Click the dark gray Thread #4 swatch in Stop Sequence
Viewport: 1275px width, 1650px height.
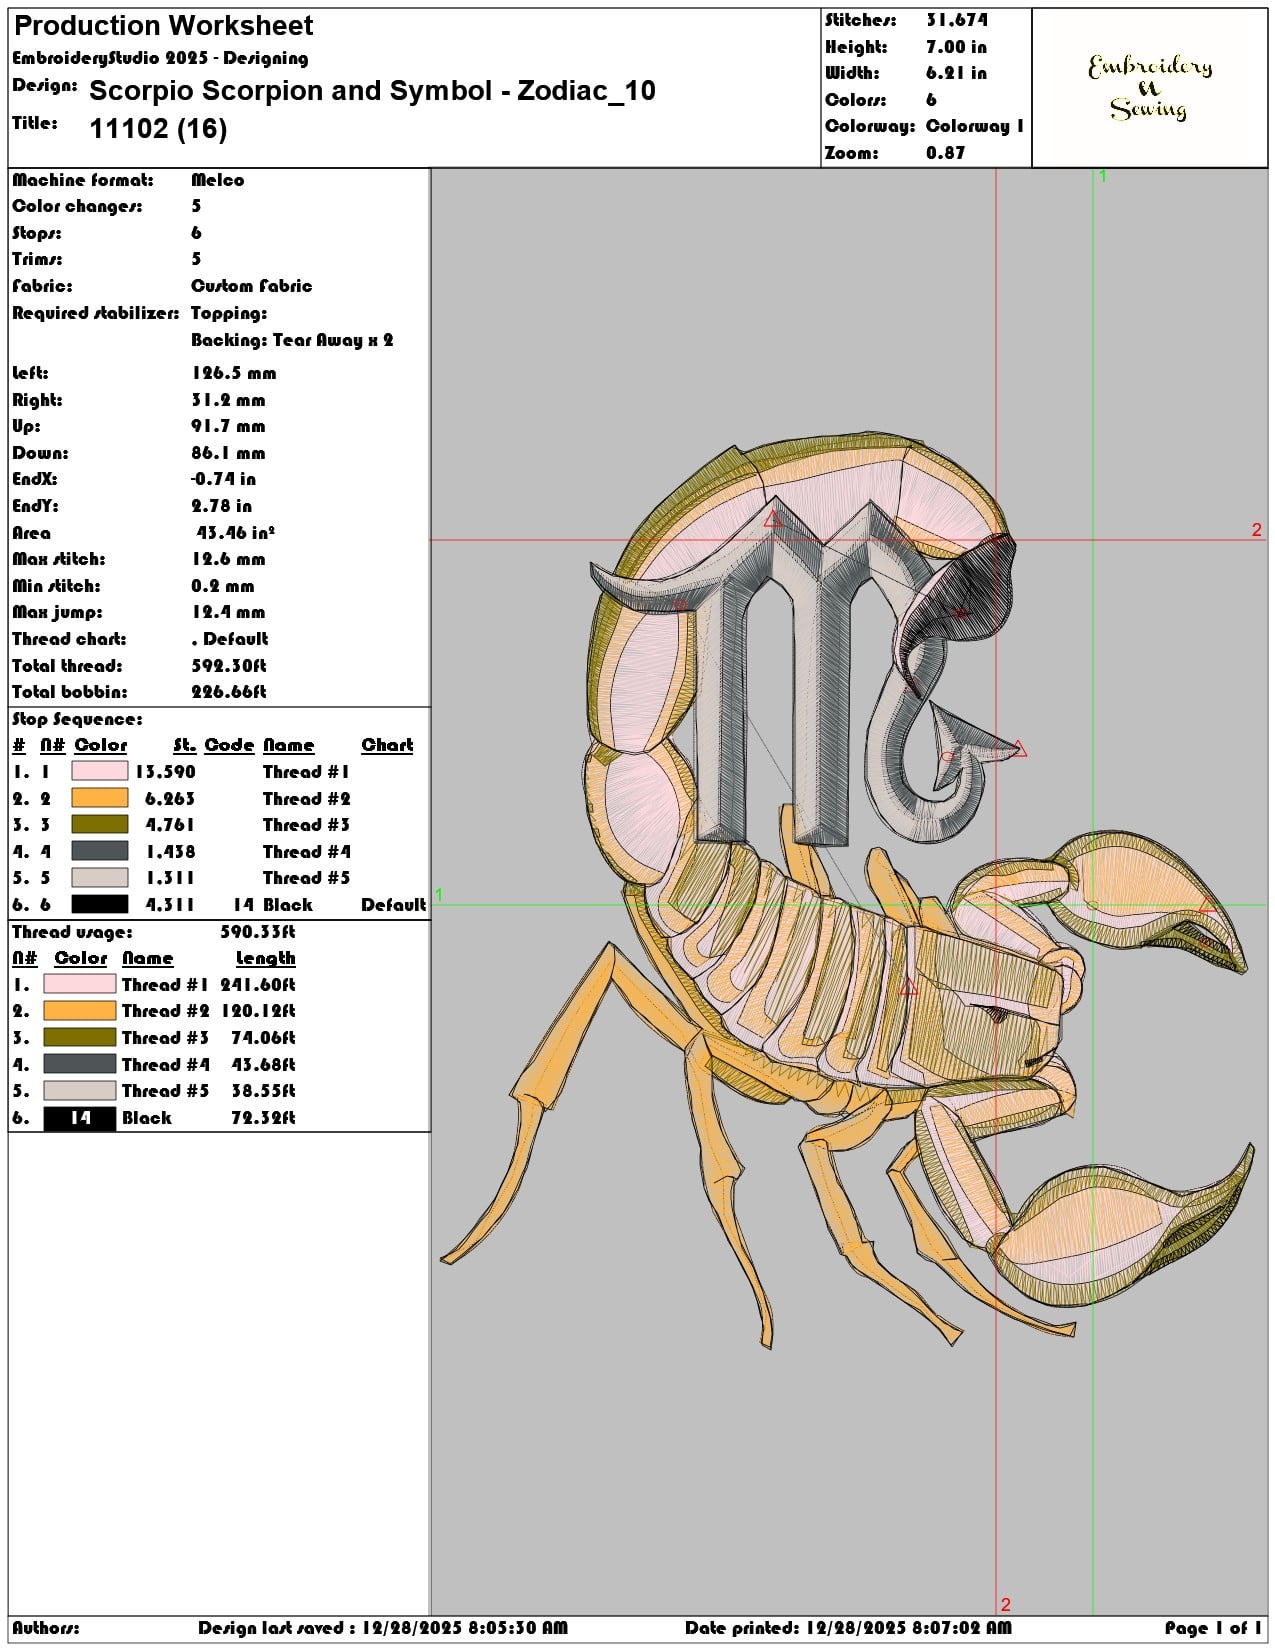(x=99, y=851)
